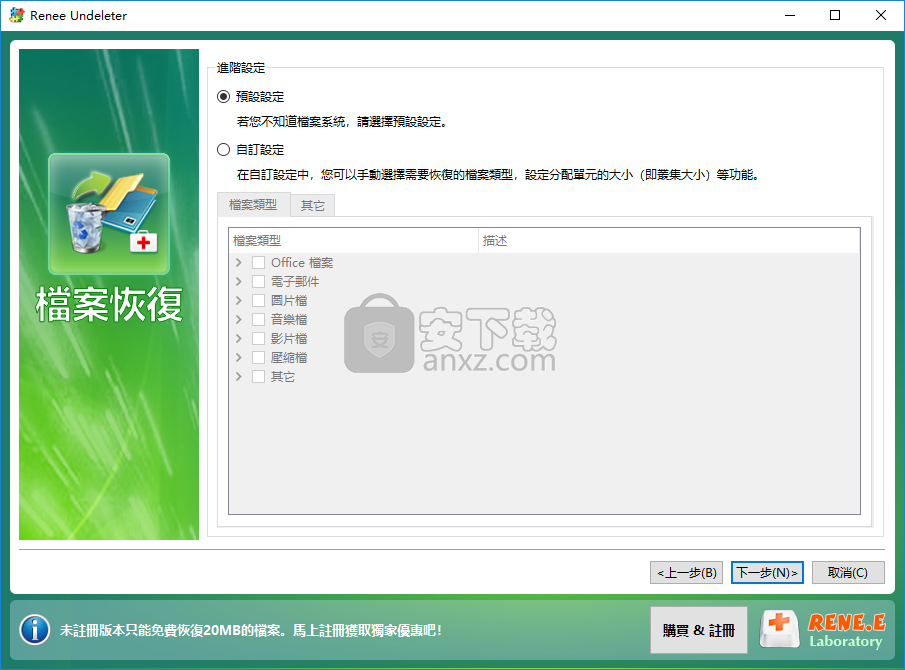This screenshot has width=905, height=670.
Task: Expand the 其它 tree node
Action: pyautogui.click(x=239, y=377)
